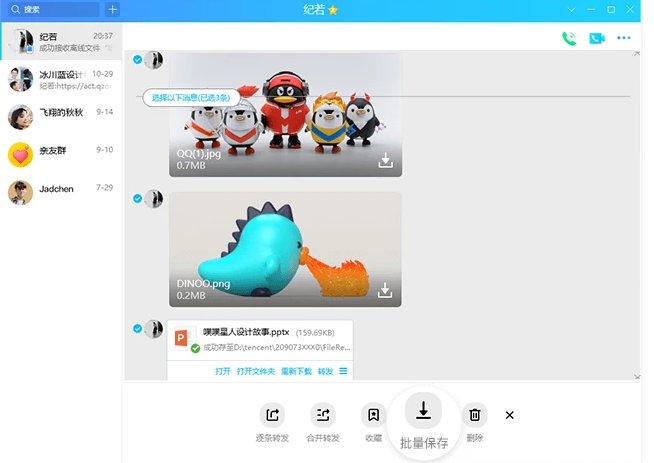The width and height of the screenshot is (654, 463).
Task: Click the plus button beside search
Action: [112, 9]
